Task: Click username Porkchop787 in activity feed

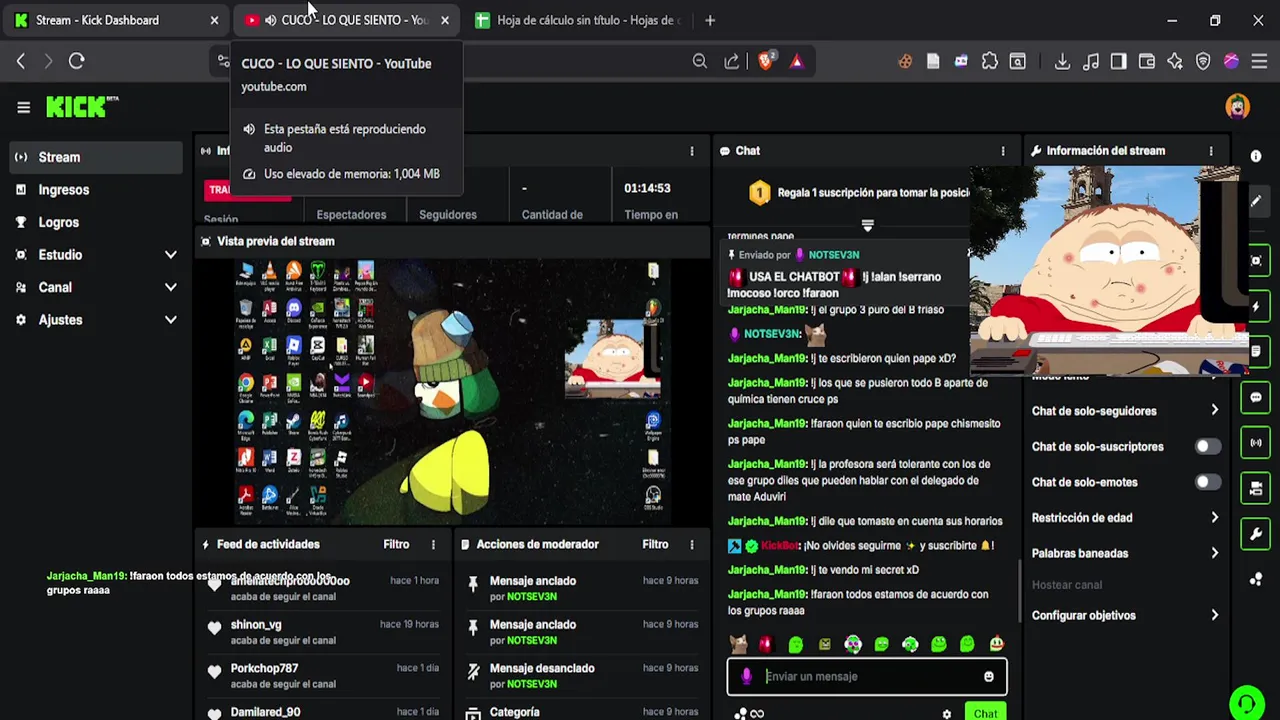Action: pyautogui.click(x=264, y=668)
